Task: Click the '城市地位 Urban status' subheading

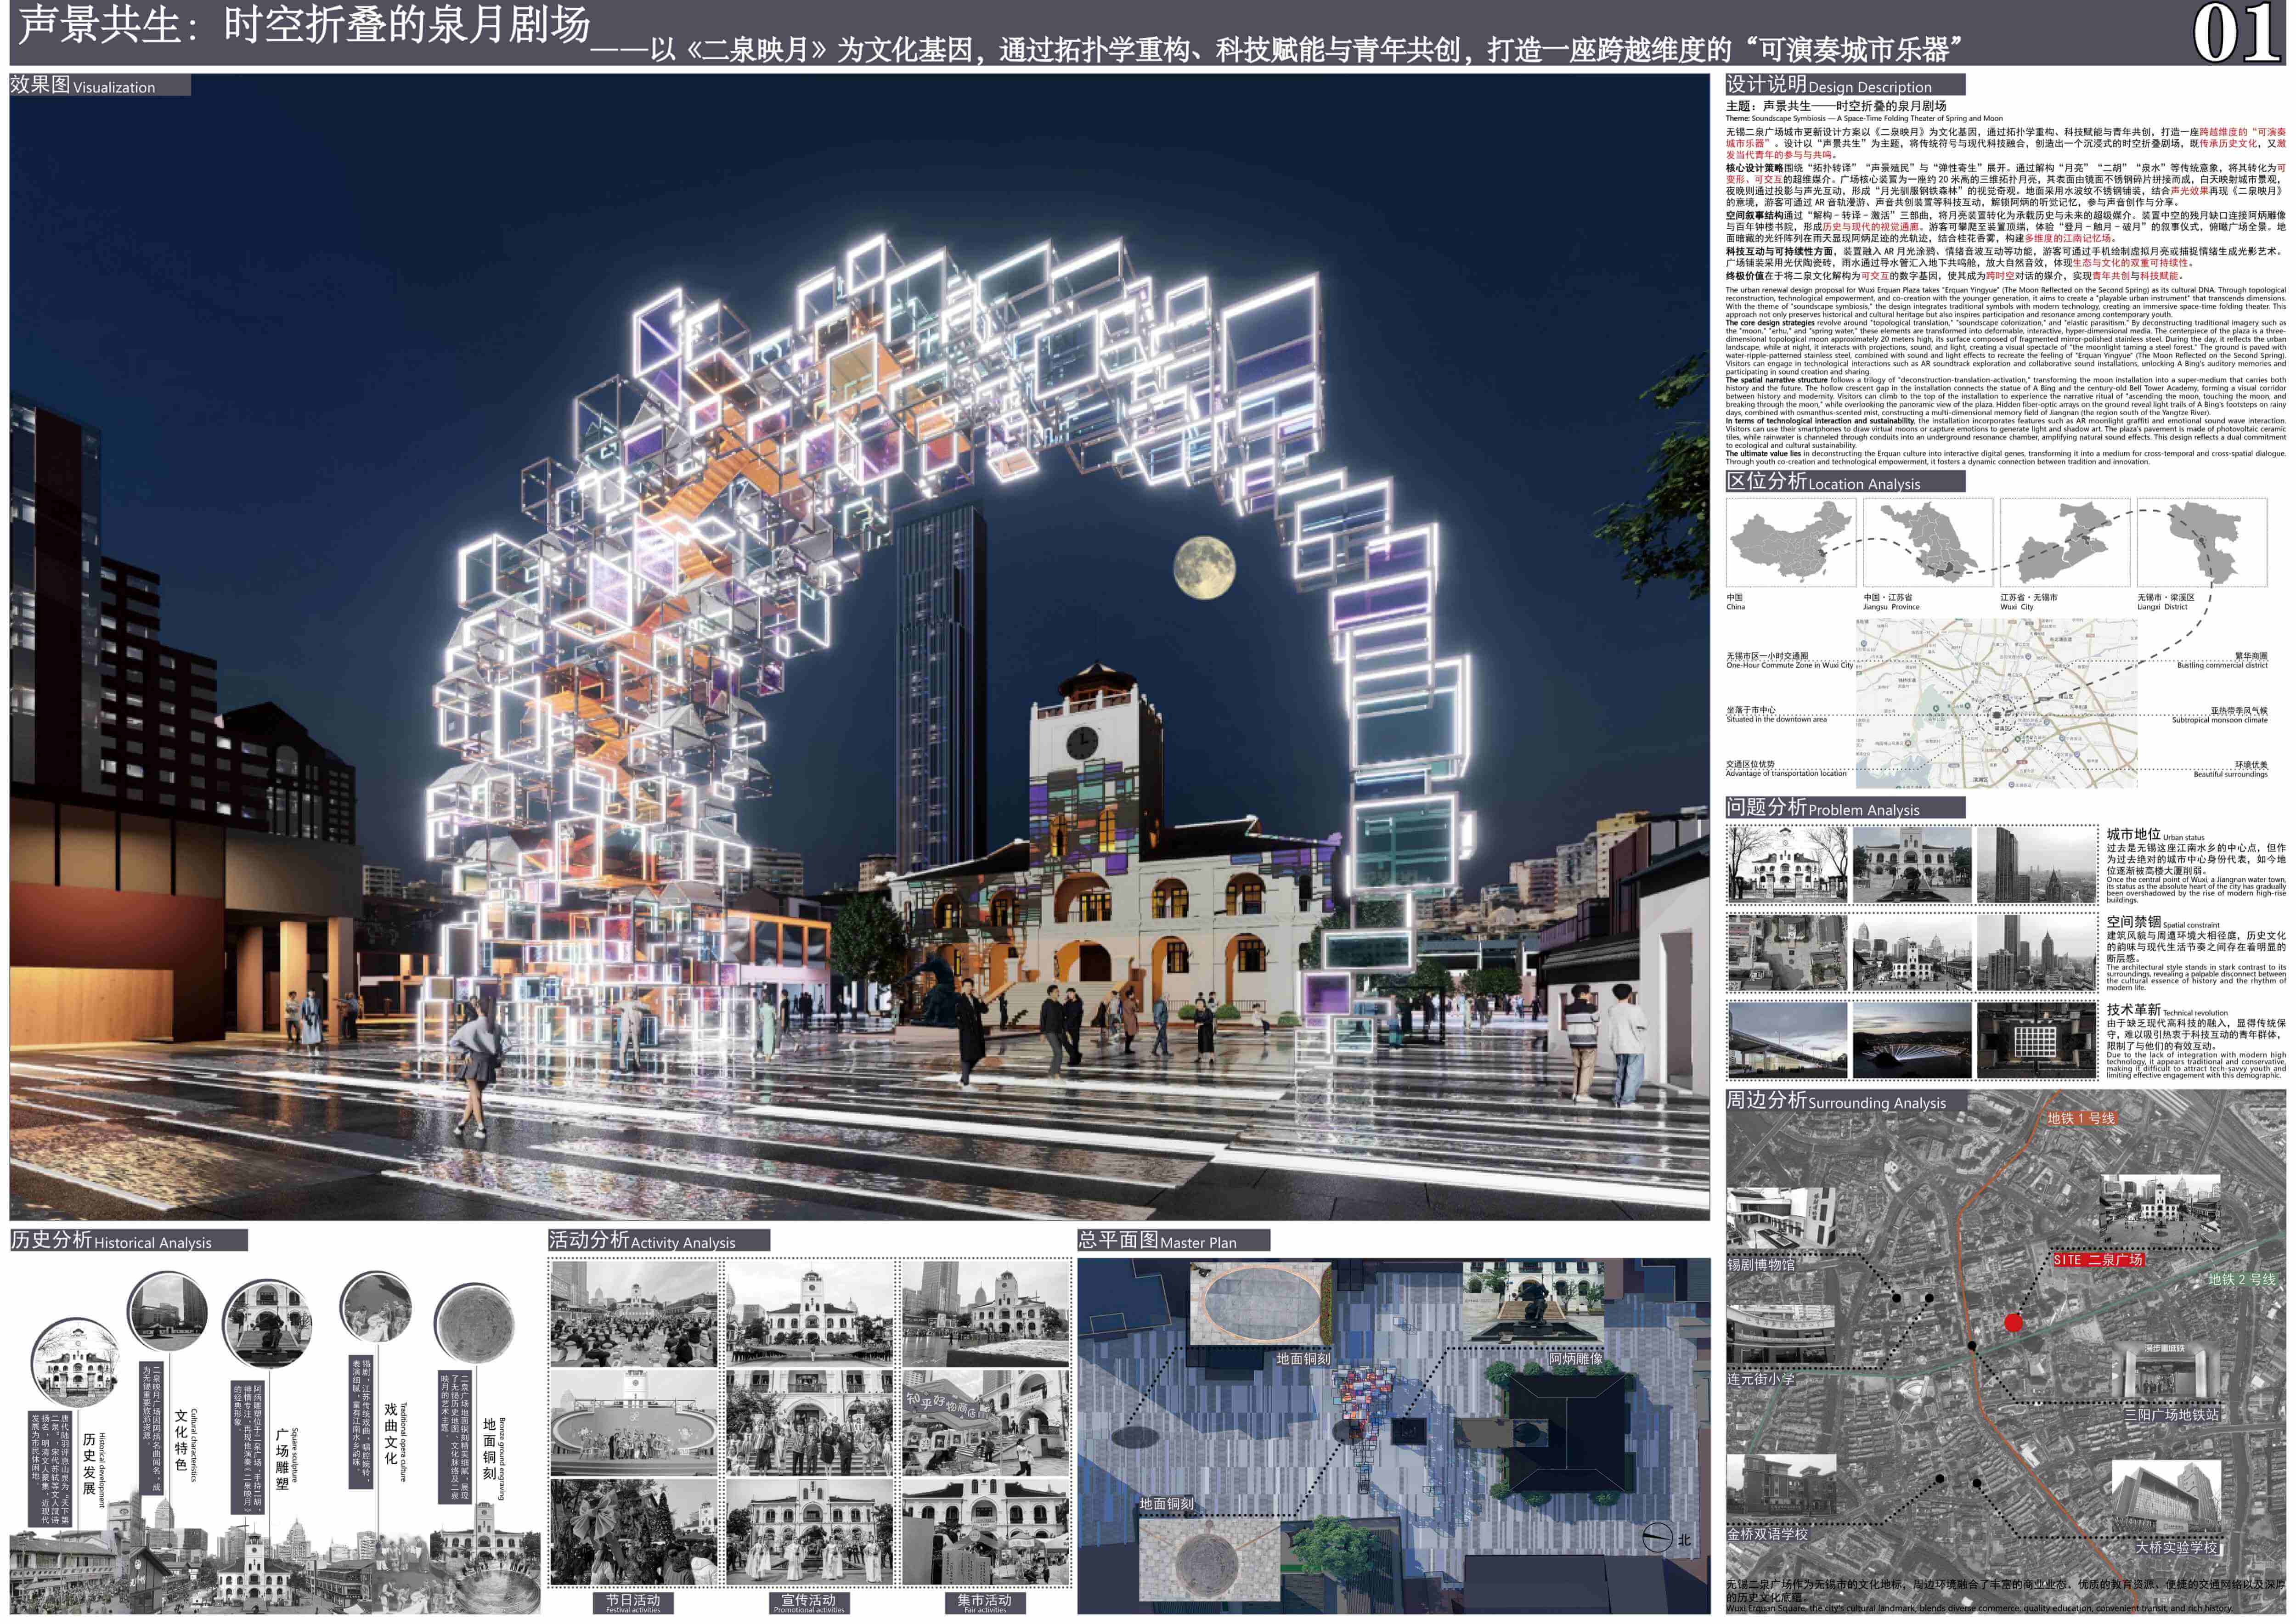Action: coord(2155,834)
